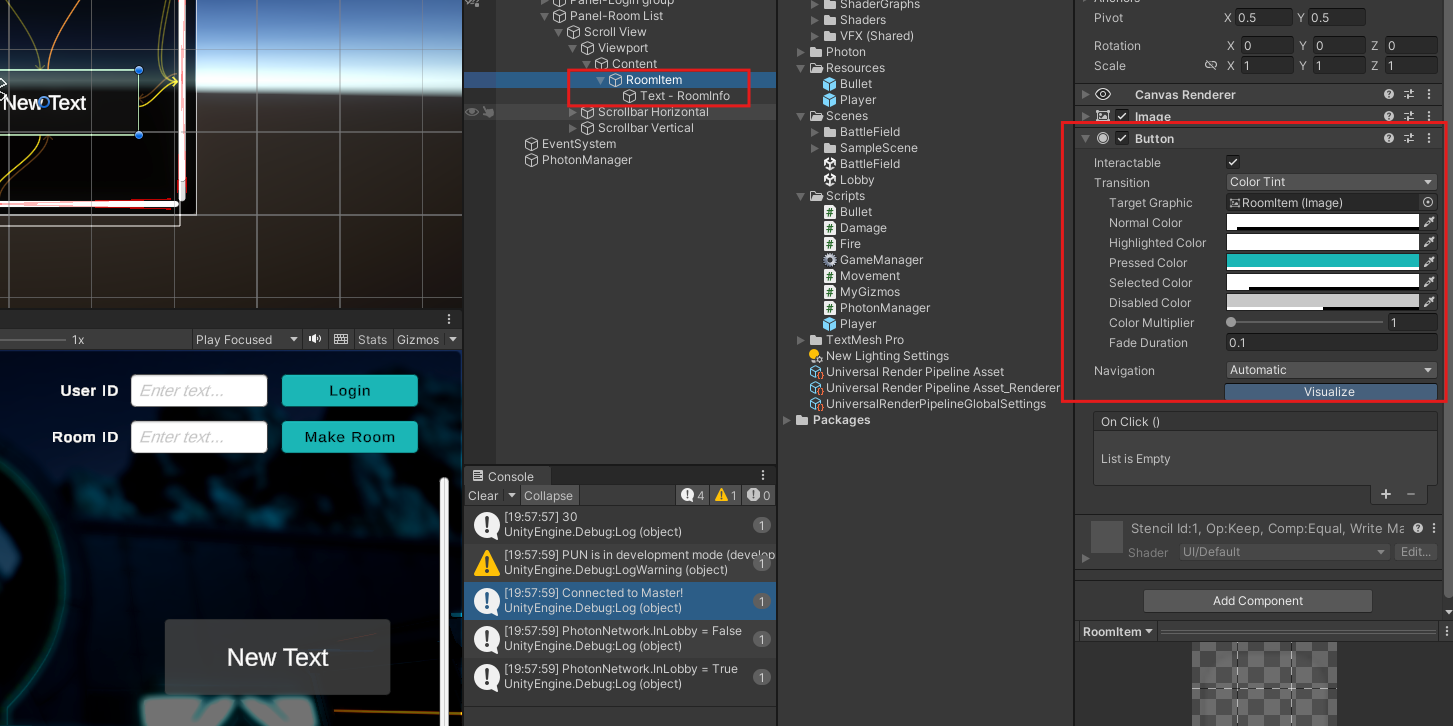Open Button component help icon
The image size is (1453, 726).
[x=1389, y=139]
